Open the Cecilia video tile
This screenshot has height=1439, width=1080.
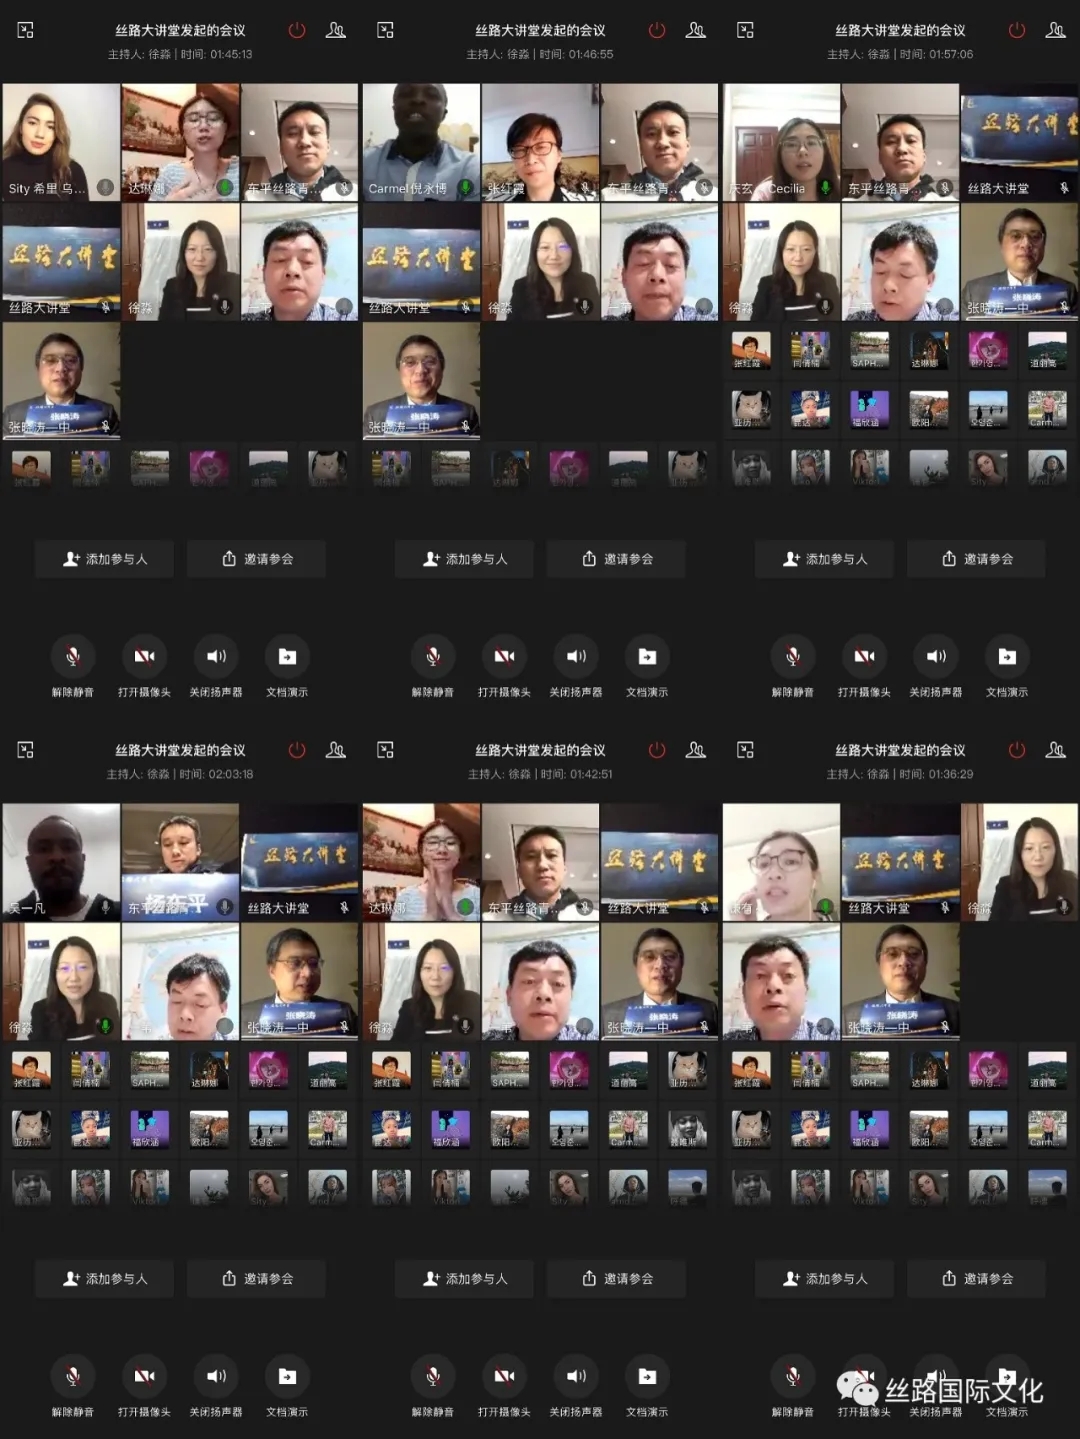(781, 141)
